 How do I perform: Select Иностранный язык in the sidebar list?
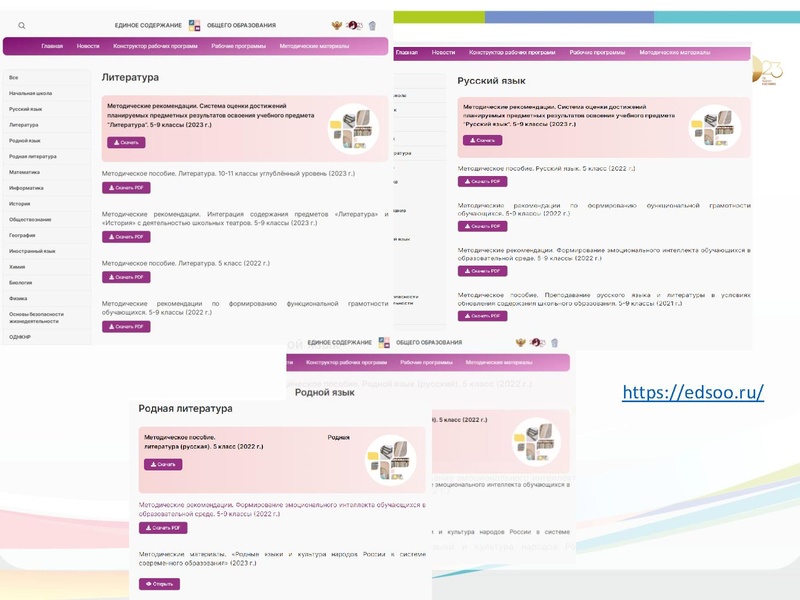point(32,251)
